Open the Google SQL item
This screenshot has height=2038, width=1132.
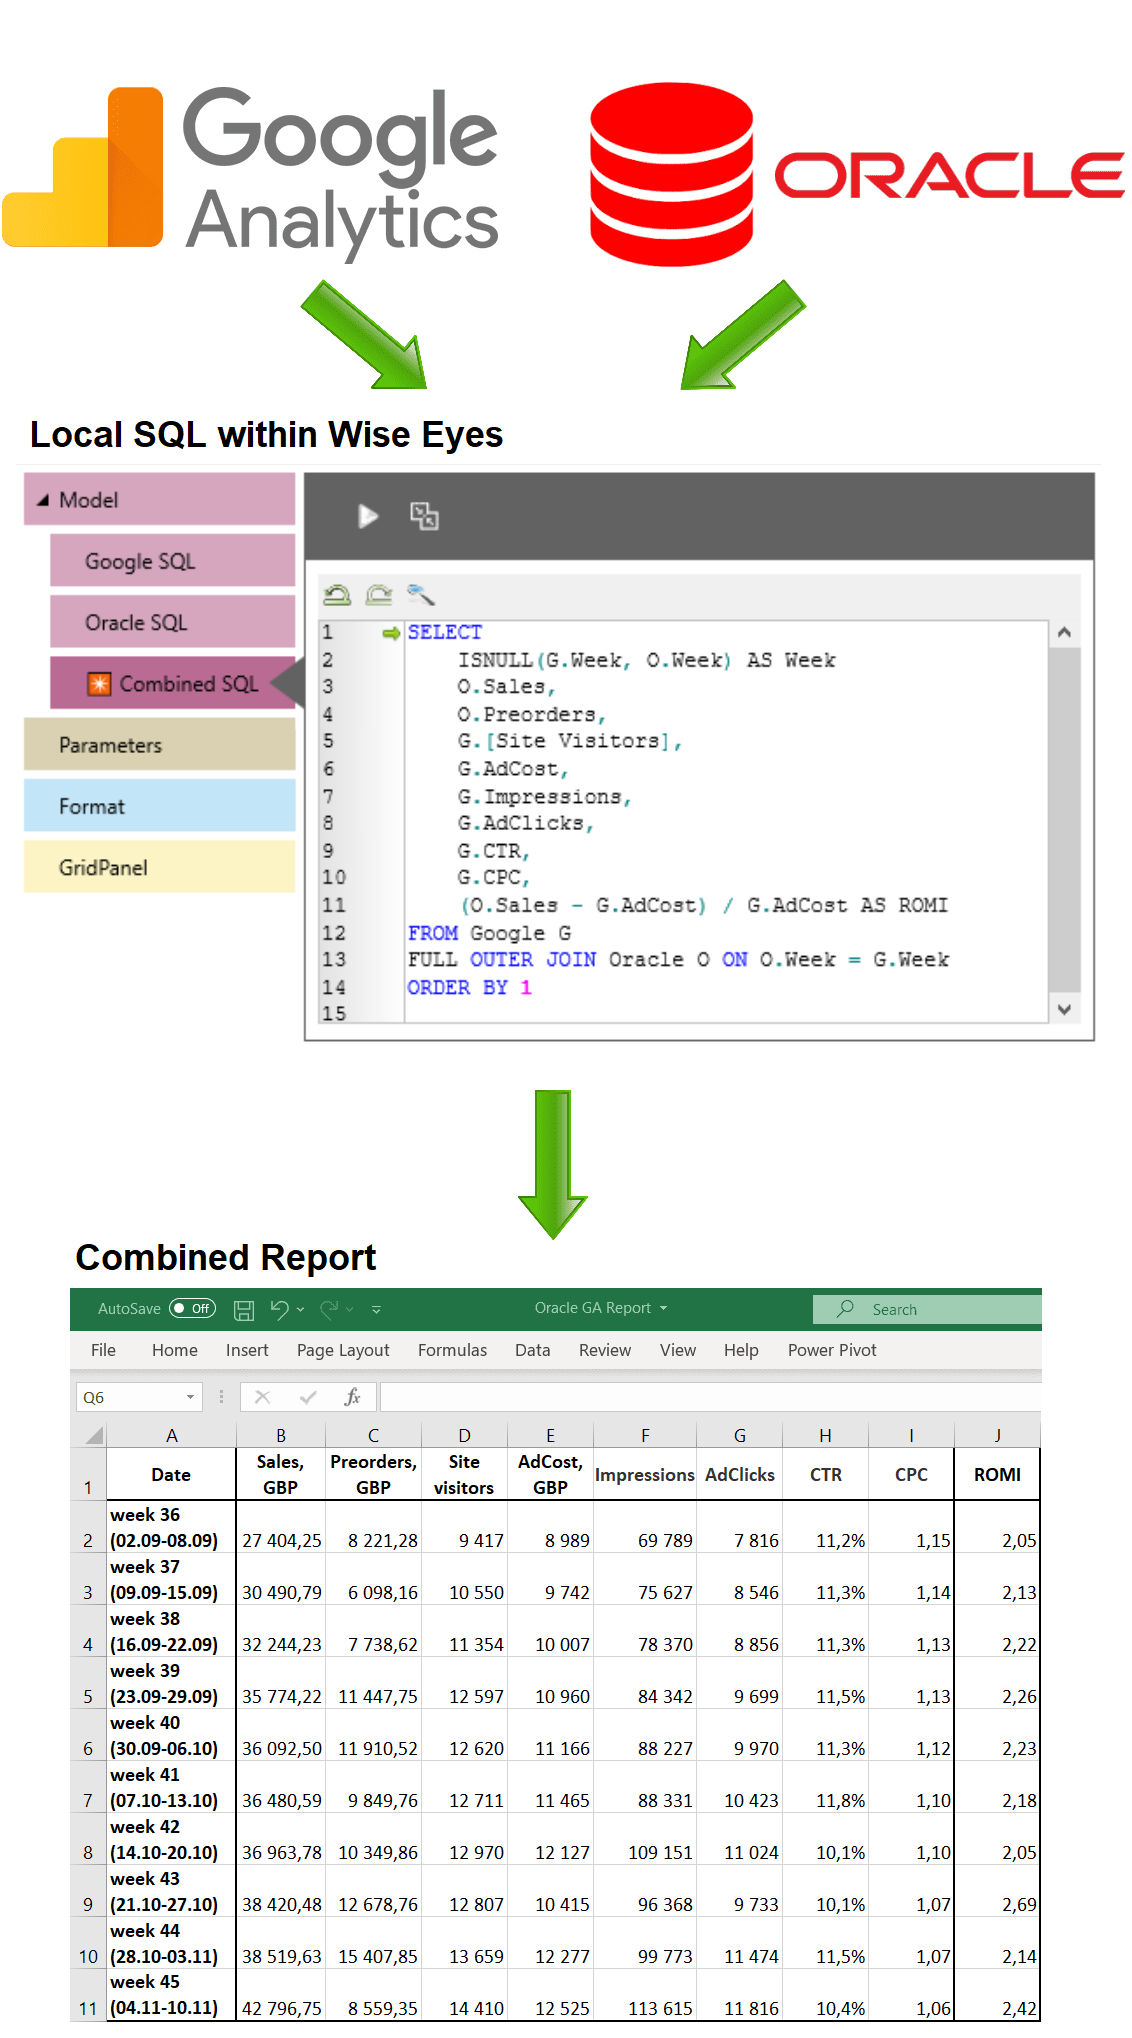[x=173, y=561]
